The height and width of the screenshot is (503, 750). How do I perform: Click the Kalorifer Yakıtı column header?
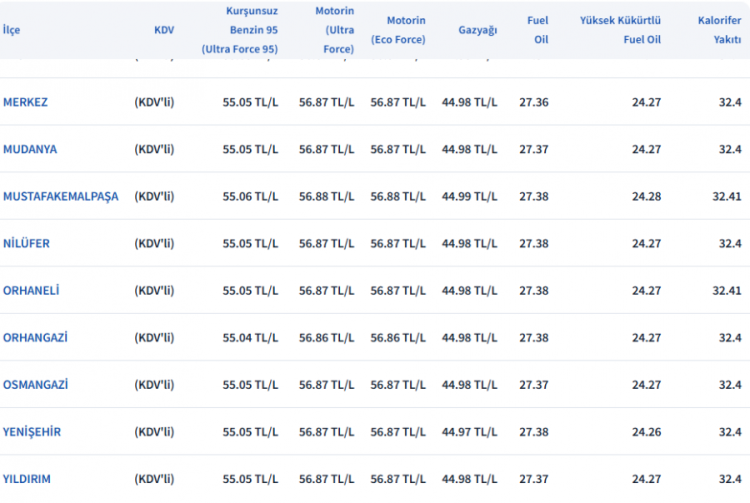point(719,30)
